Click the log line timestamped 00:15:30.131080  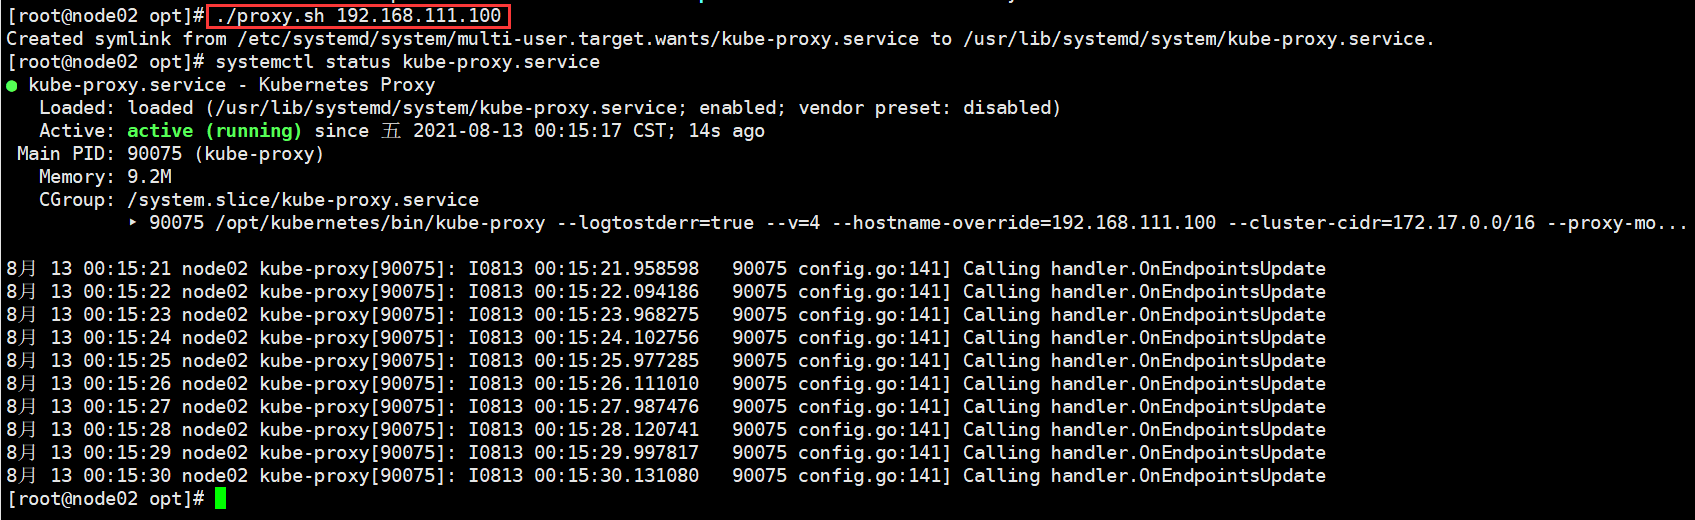tap(666, 476)
